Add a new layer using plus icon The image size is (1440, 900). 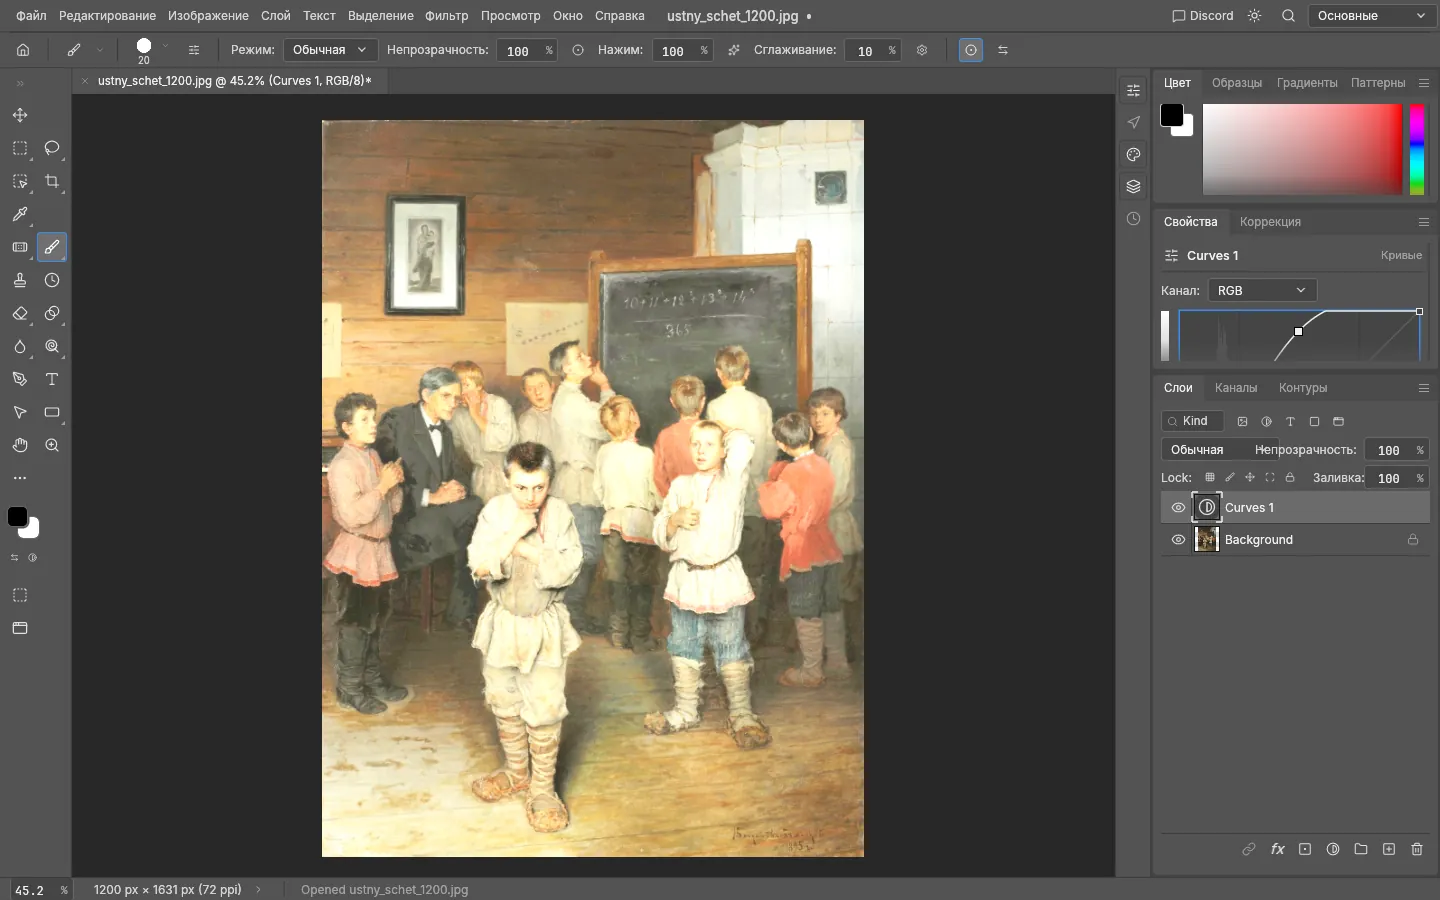pyautogui.click(x=1389, y=849)
